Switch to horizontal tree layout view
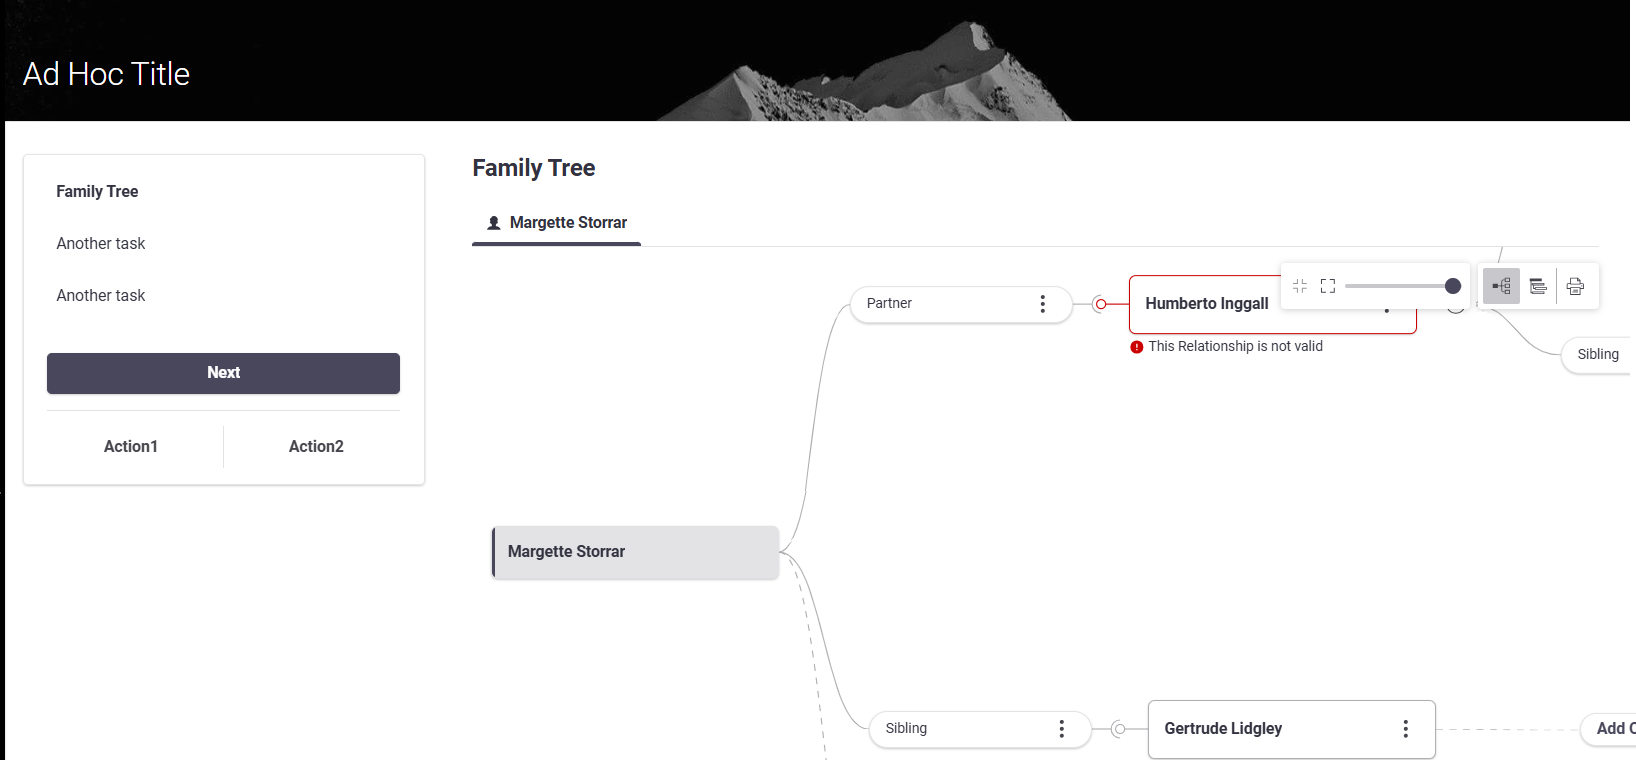This screenshot has width=1636, height=760. point(1501,286)
